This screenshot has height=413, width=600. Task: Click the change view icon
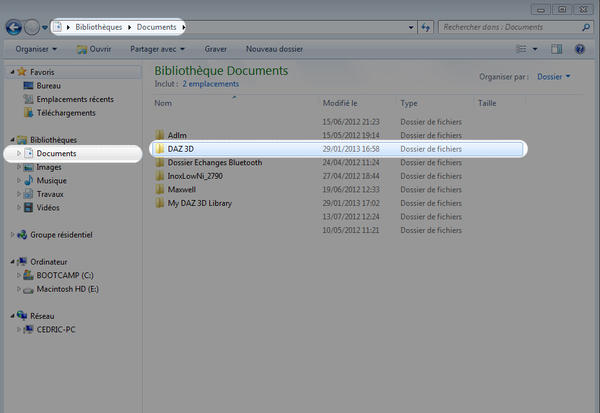click(x=521, y=49)
